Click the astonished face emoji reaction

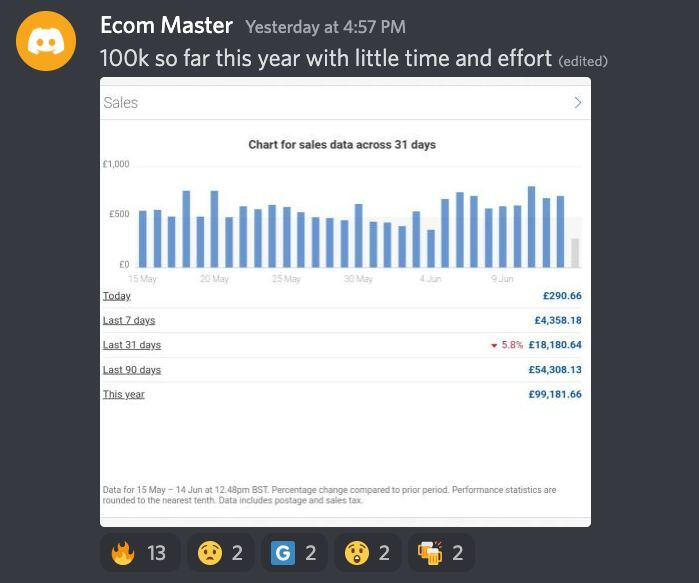point(368,552)
